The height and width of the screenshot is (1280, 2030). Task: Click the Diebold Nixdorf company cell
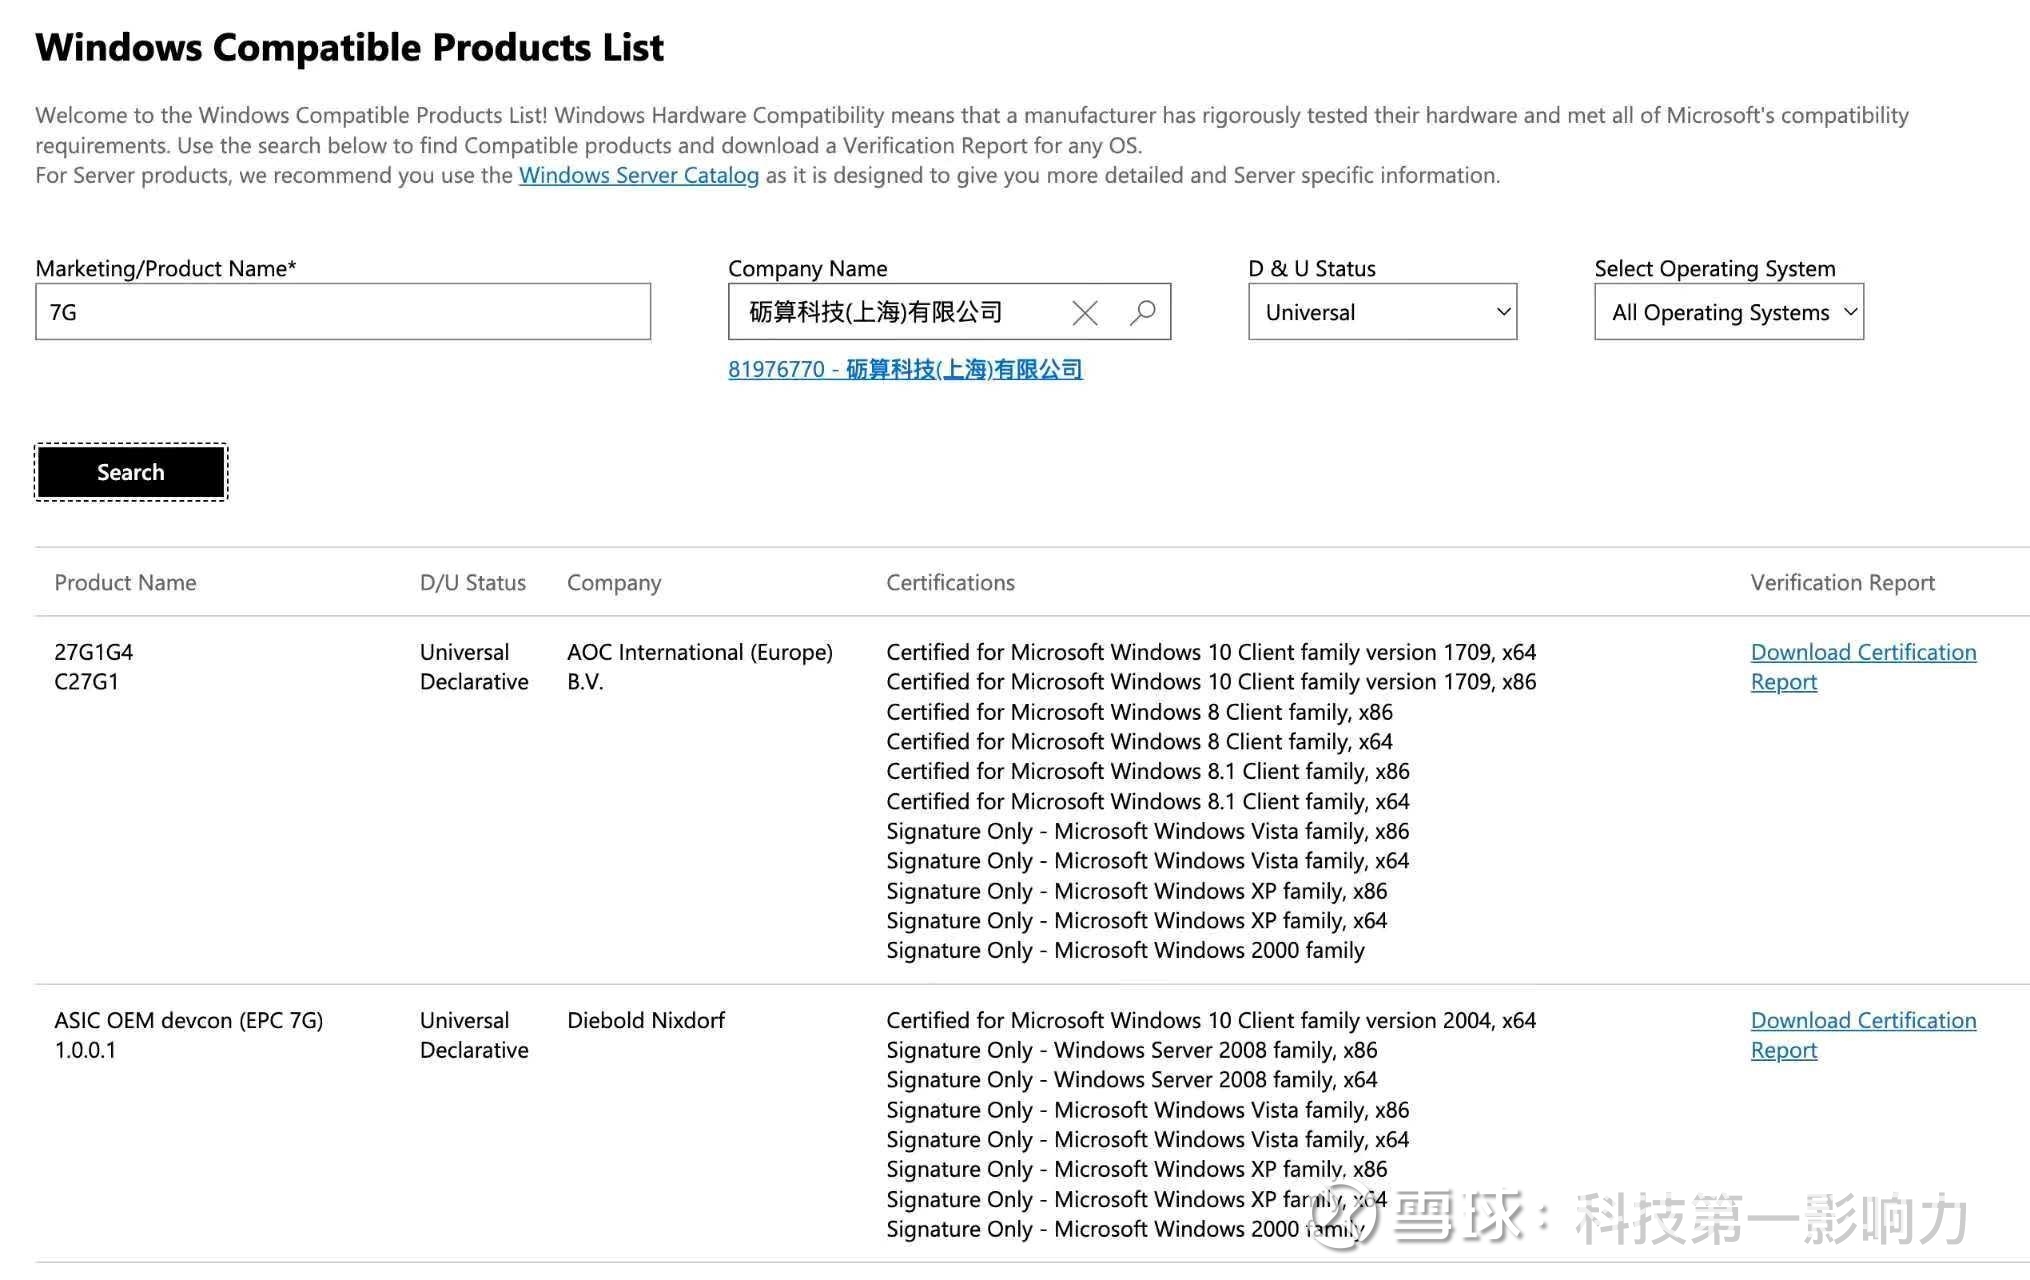click(645, 1020)
